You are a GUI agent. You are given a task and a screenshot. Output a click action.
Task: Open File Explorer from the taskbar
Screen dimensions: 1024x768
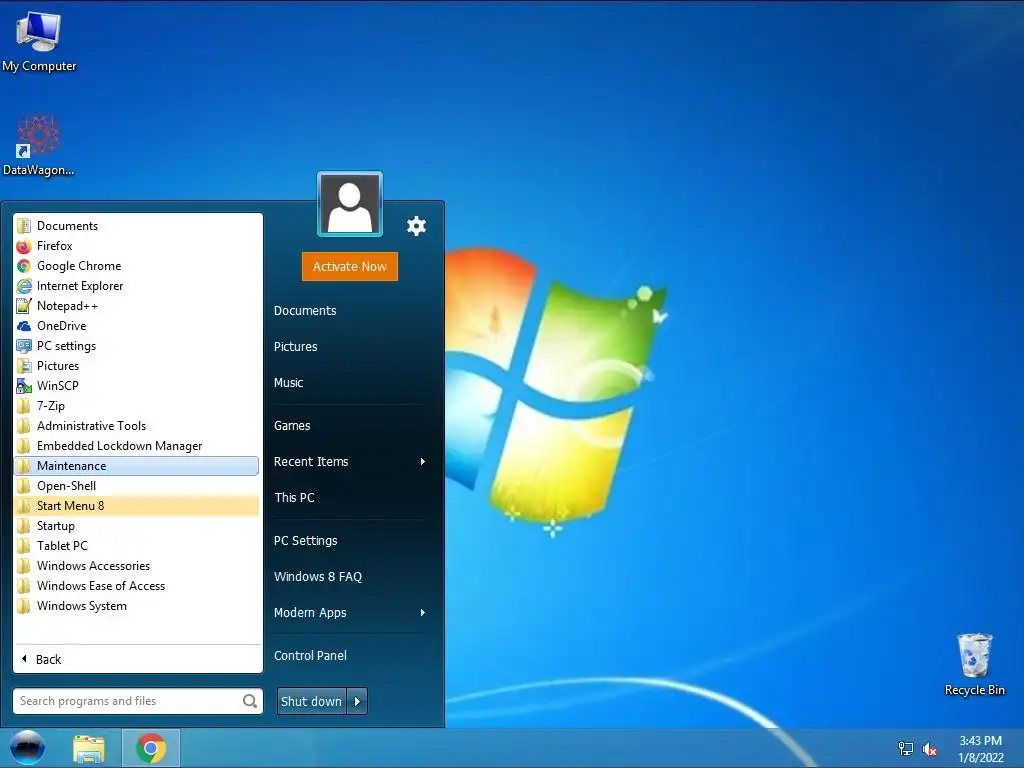point(89,748)
